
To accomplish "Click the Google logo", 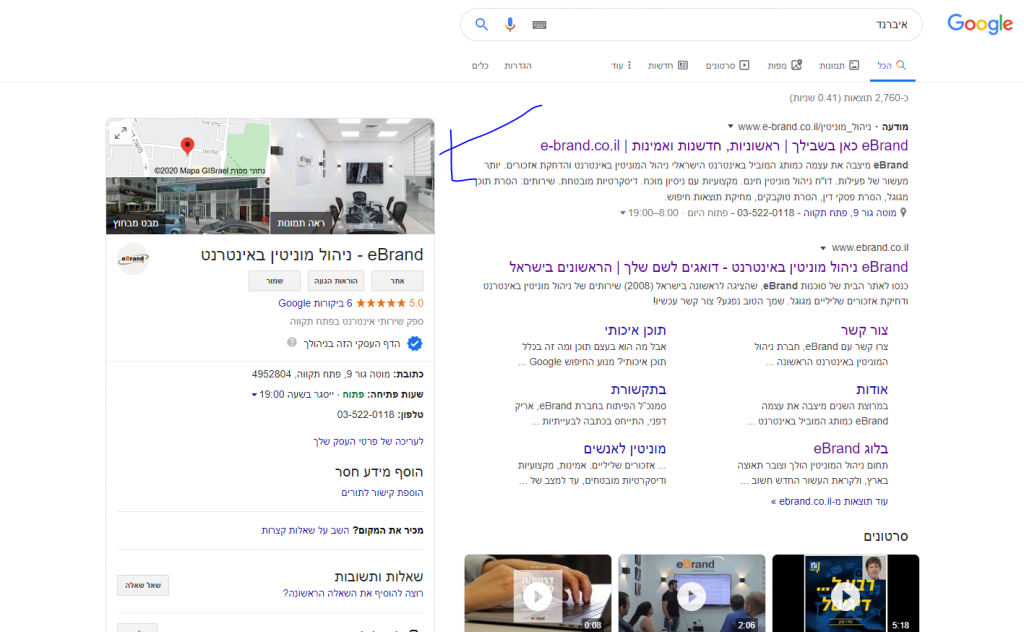I will point(980,24).
